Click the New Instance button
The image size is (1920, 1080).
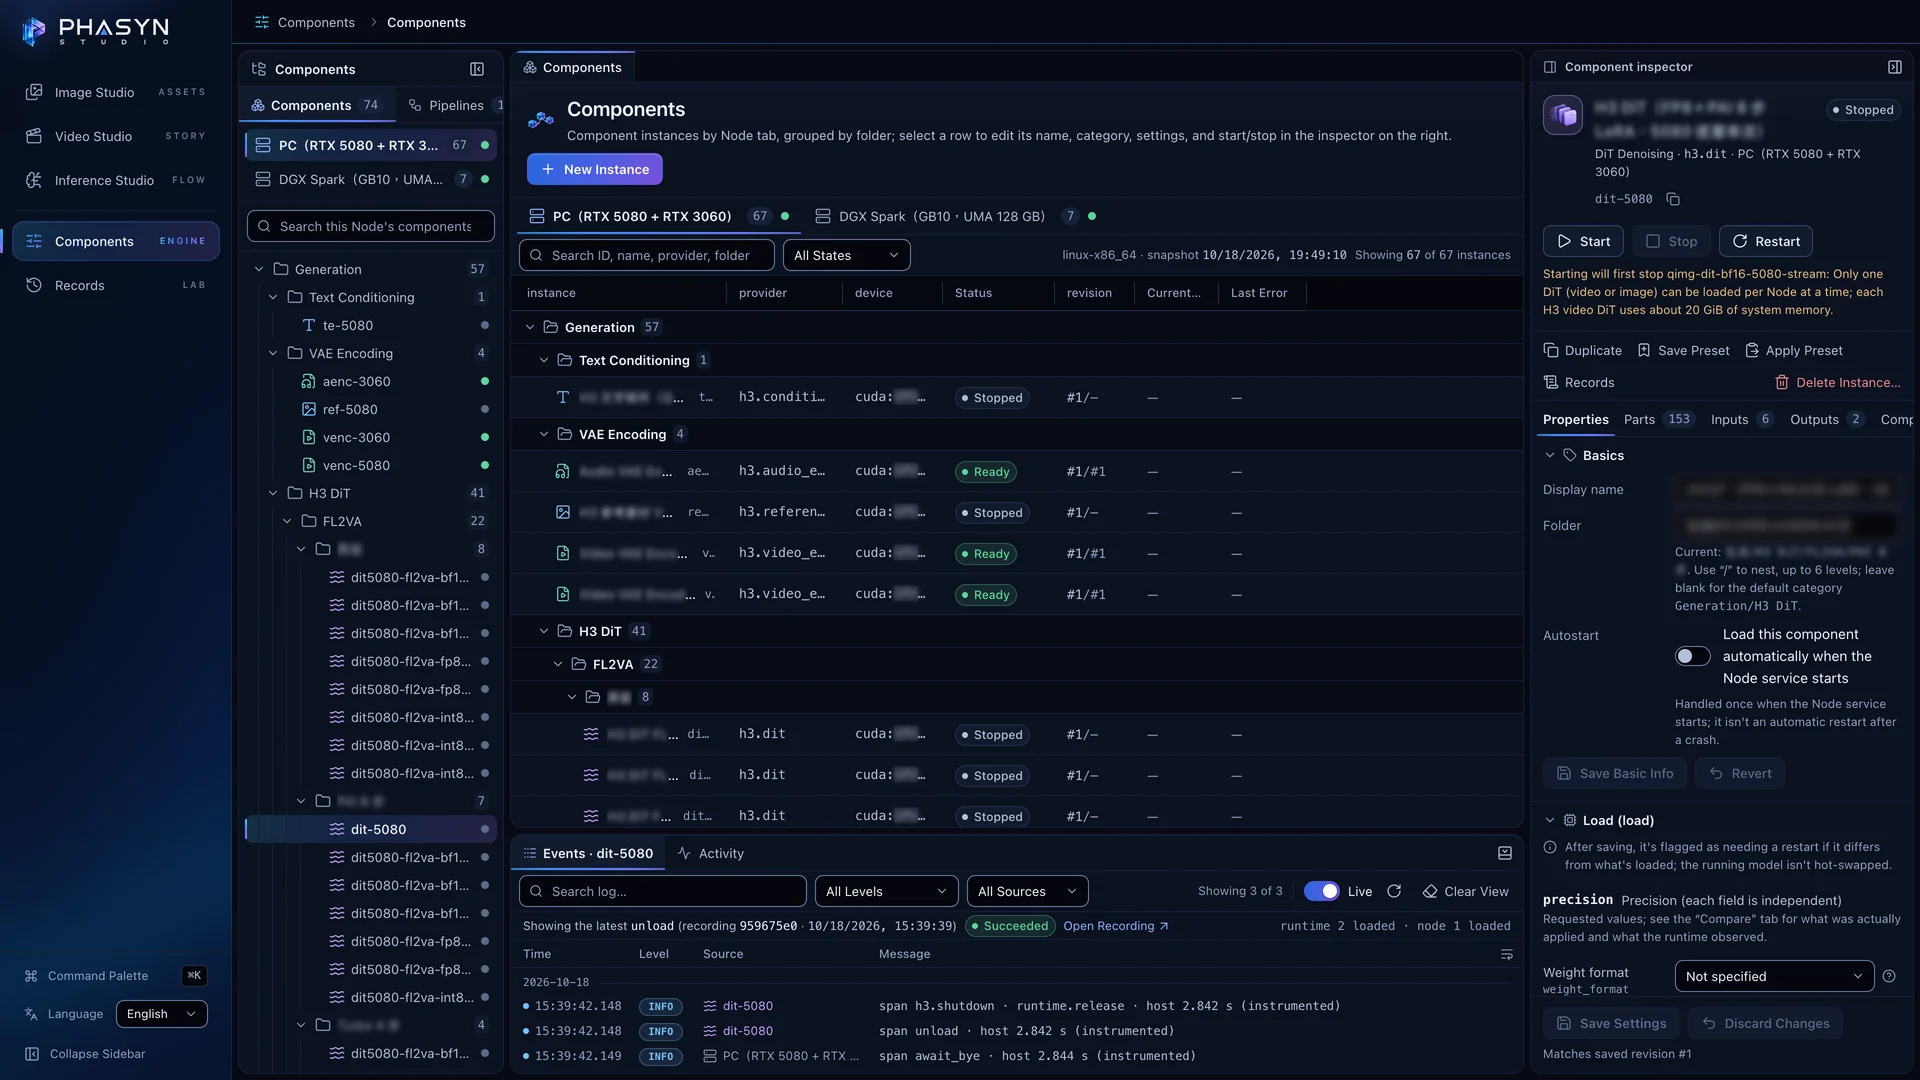click(595, 169)
